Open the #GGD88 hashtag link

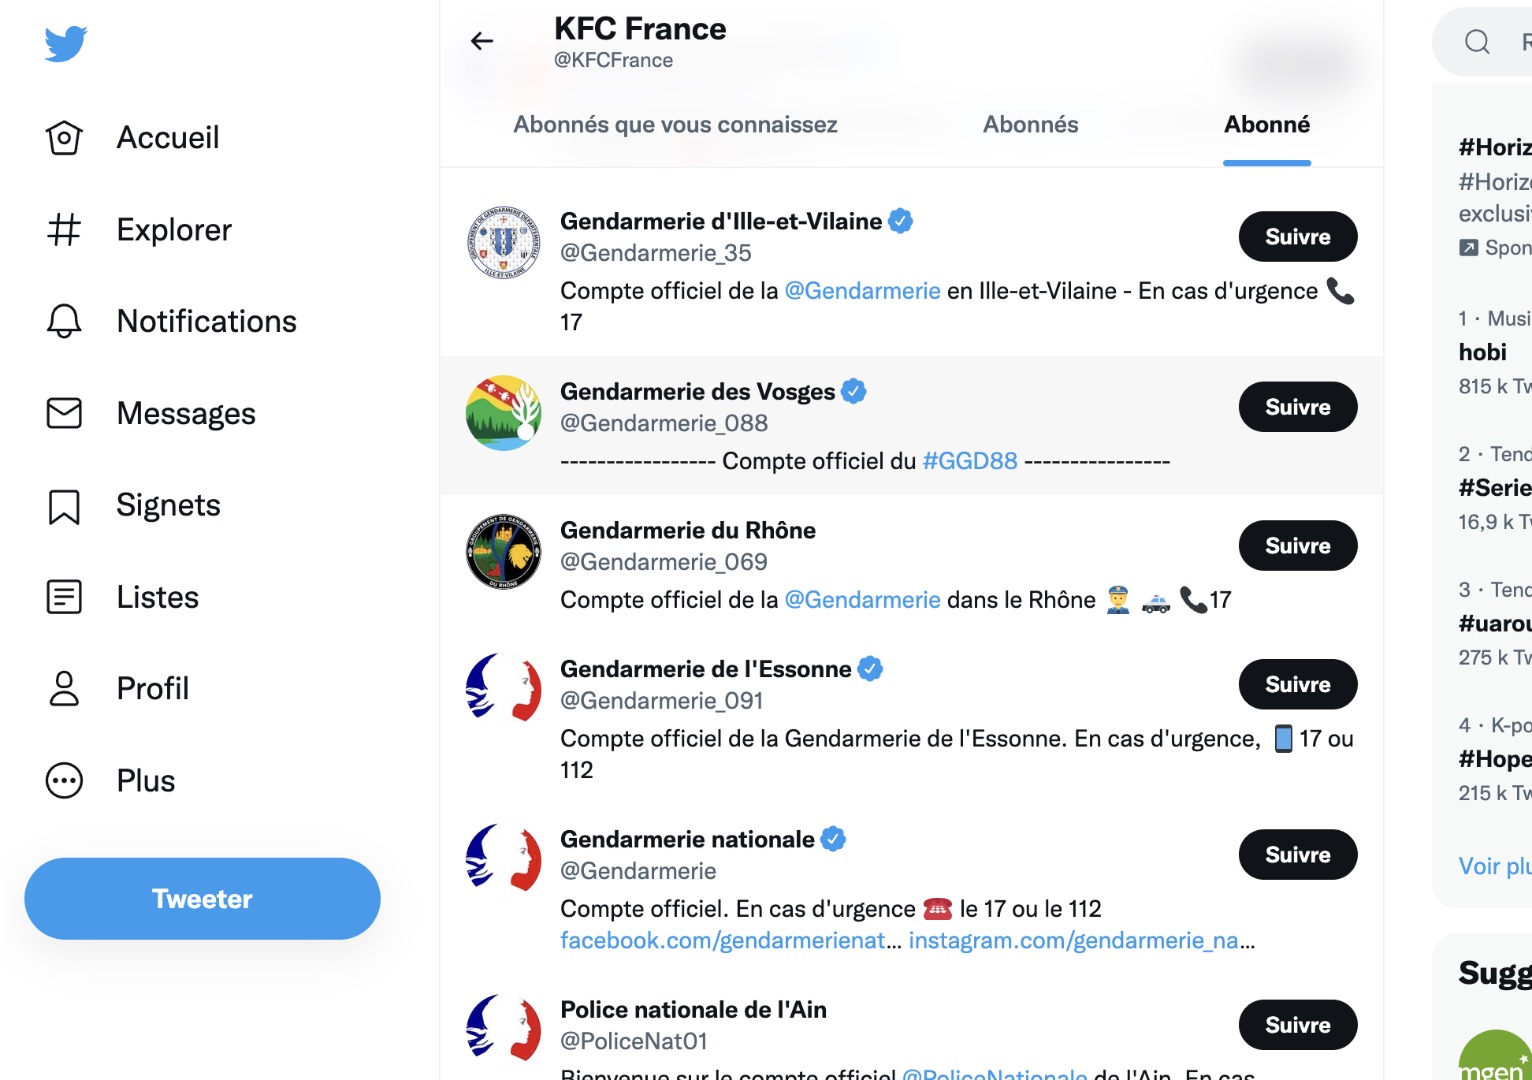pos(969,461)
